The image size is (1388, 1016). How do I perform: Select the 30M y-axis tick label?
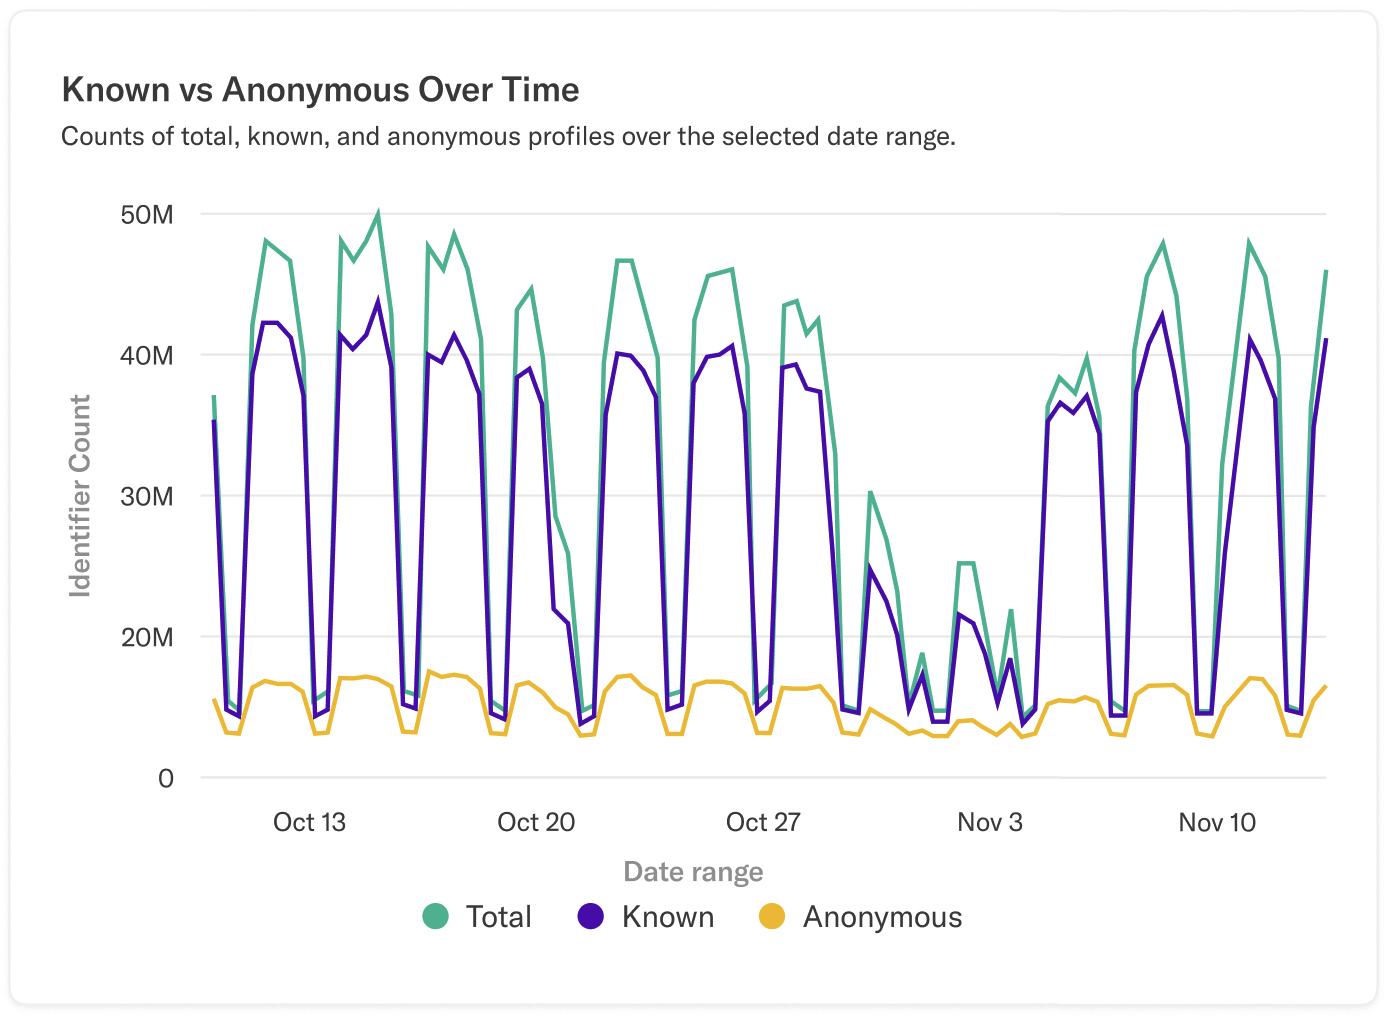[x=147, y=497]
